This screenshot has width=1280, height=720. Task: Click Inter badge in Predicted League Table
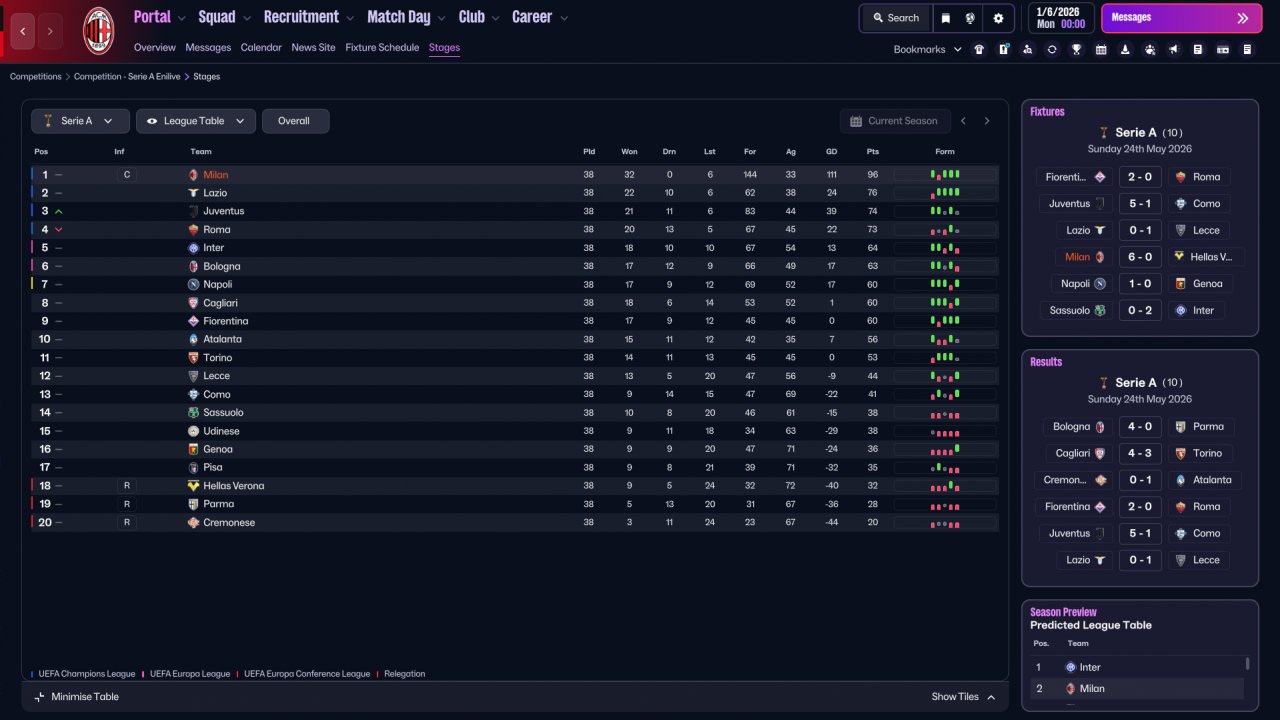pos(1070,667)
